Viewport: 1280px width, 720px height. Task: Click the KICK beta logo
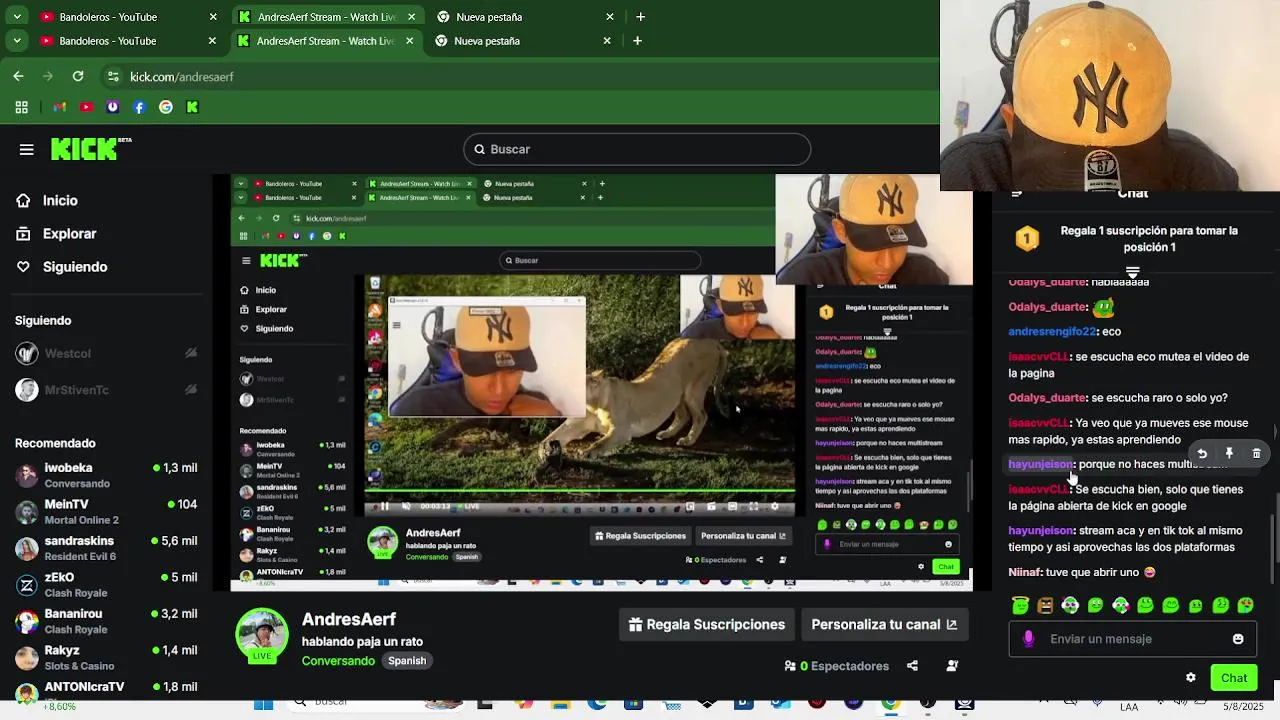(91, 149)
